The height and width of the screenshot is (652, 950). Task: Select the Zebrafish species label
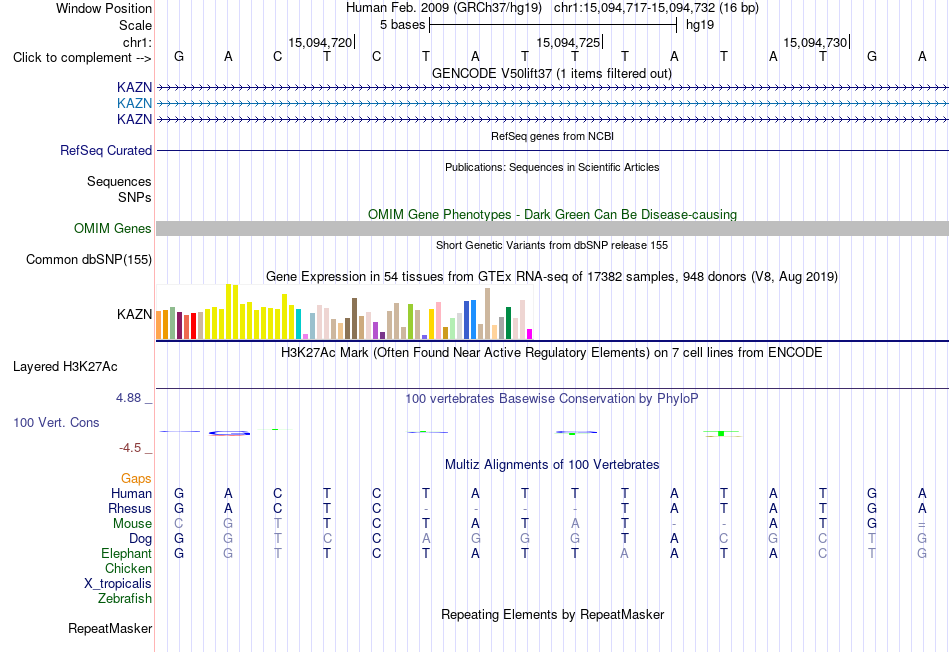coord(125,599)
